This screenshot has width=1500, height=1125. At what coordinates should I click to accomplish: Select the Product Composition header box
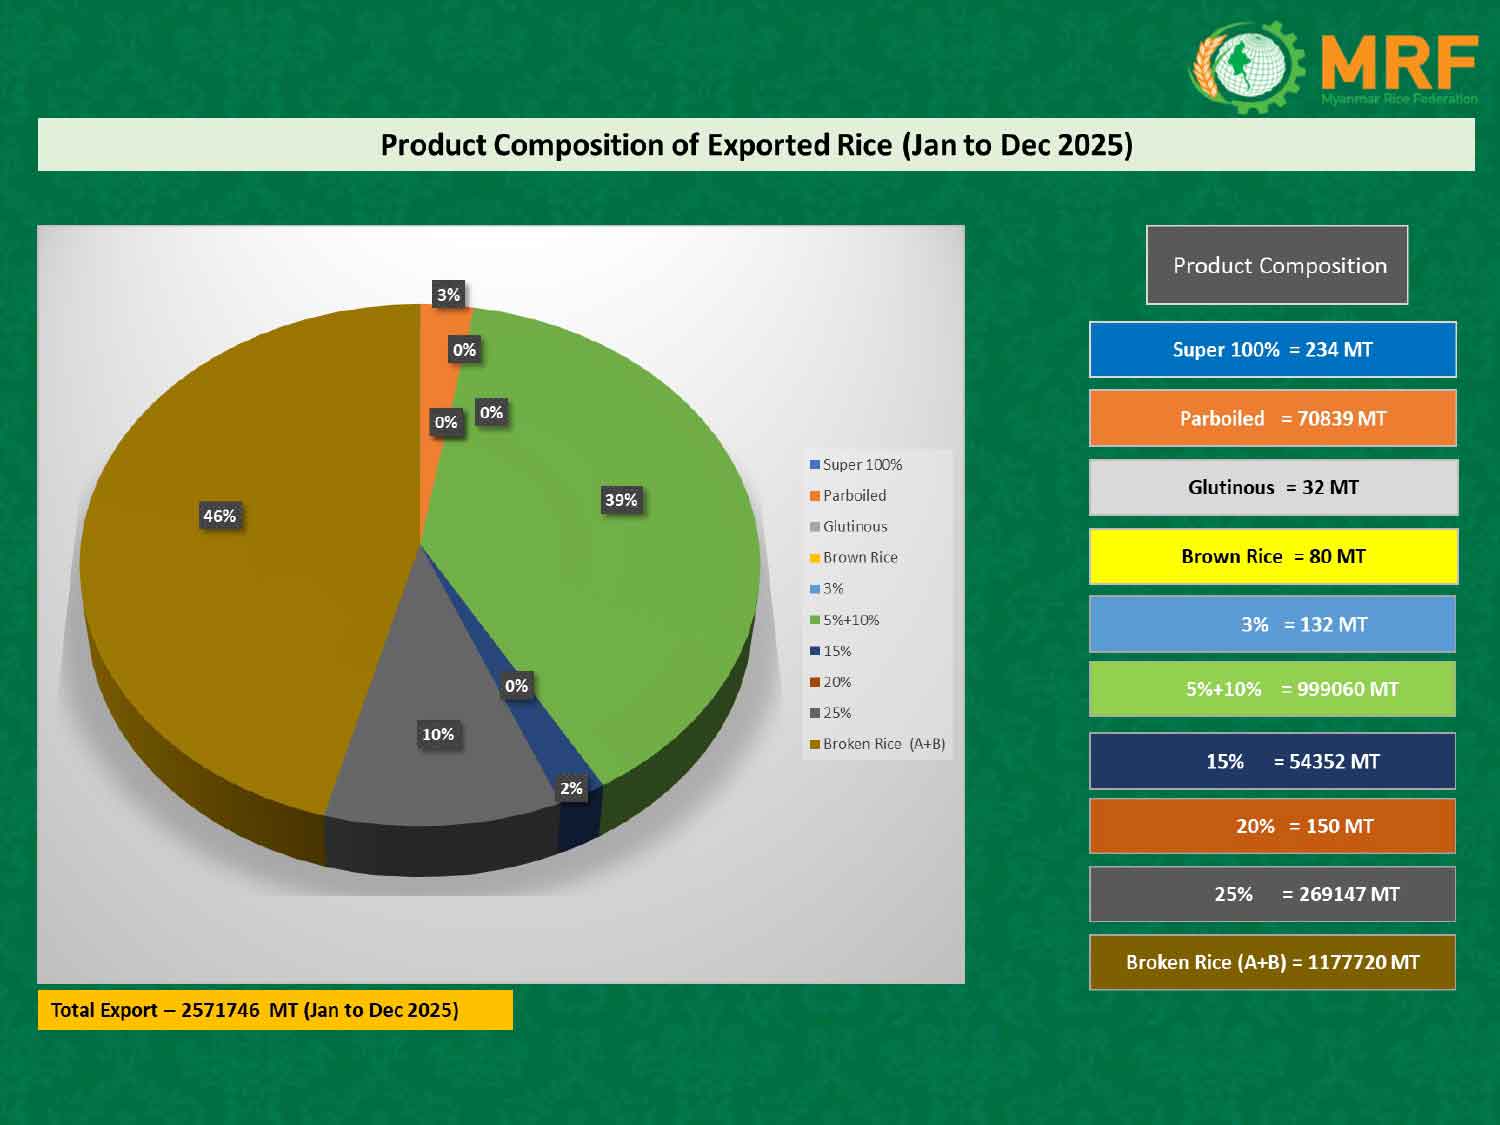point(1277,265)
